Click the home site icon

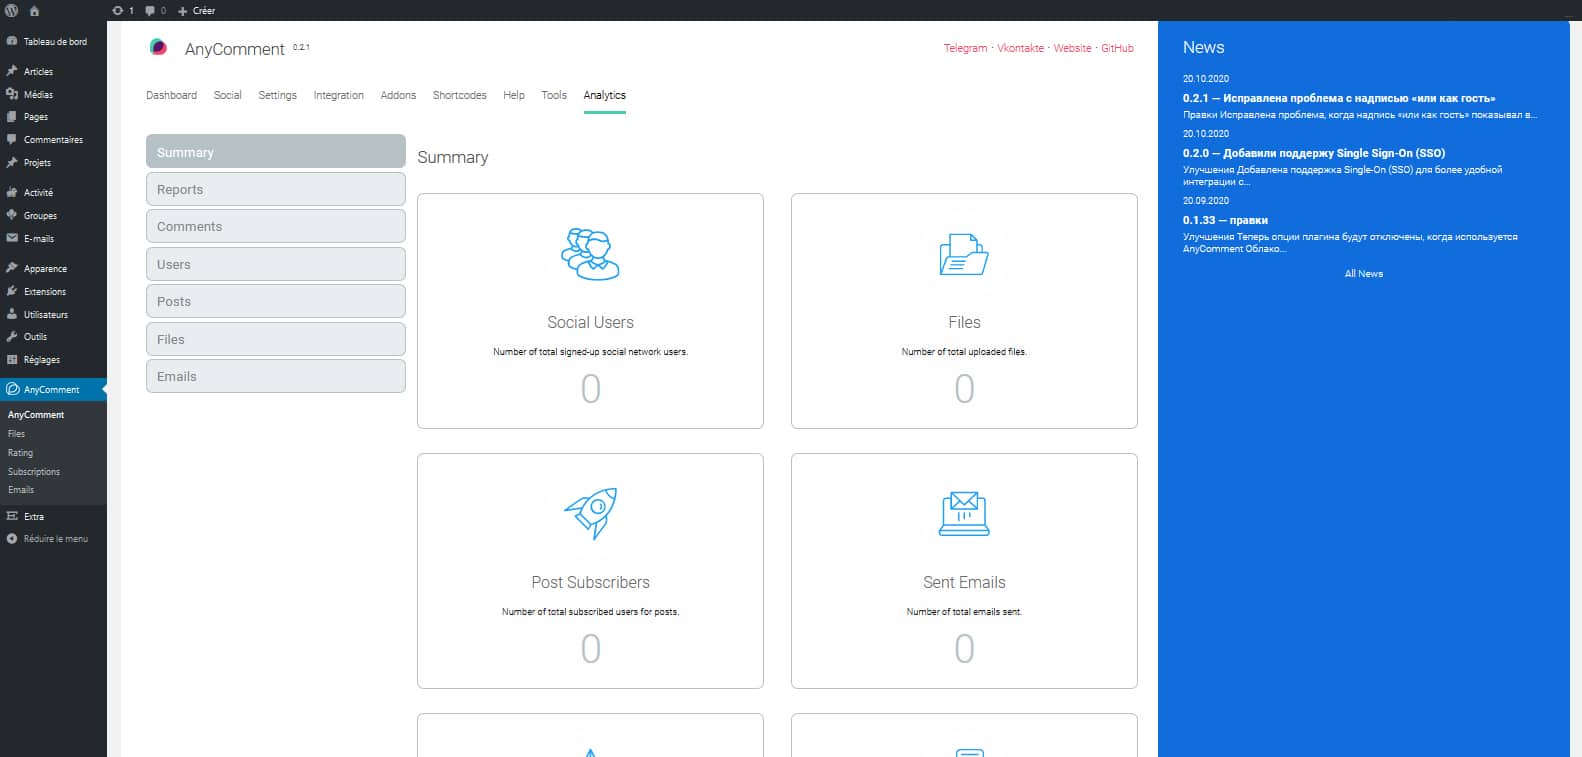(x=34, y=10)
